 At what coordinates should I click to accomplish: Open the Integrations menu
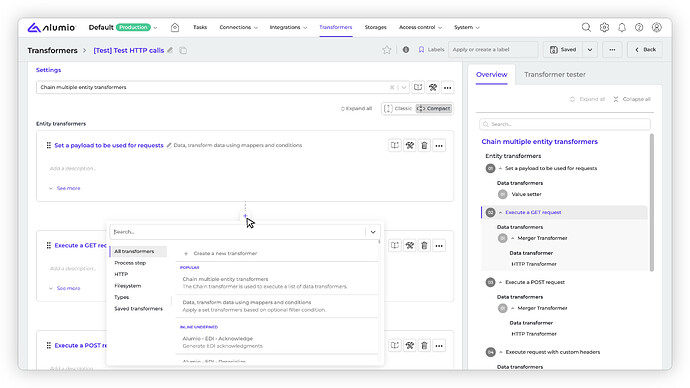coord(288,27)
